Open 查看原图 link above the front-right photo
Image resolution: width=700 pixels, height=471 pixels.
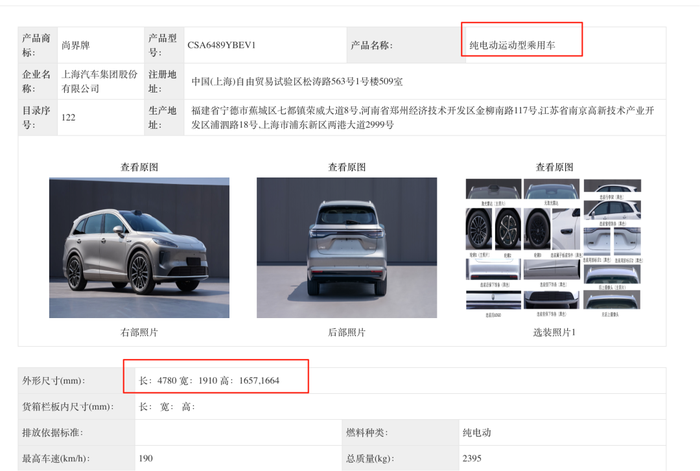click(x=139, y=167)
